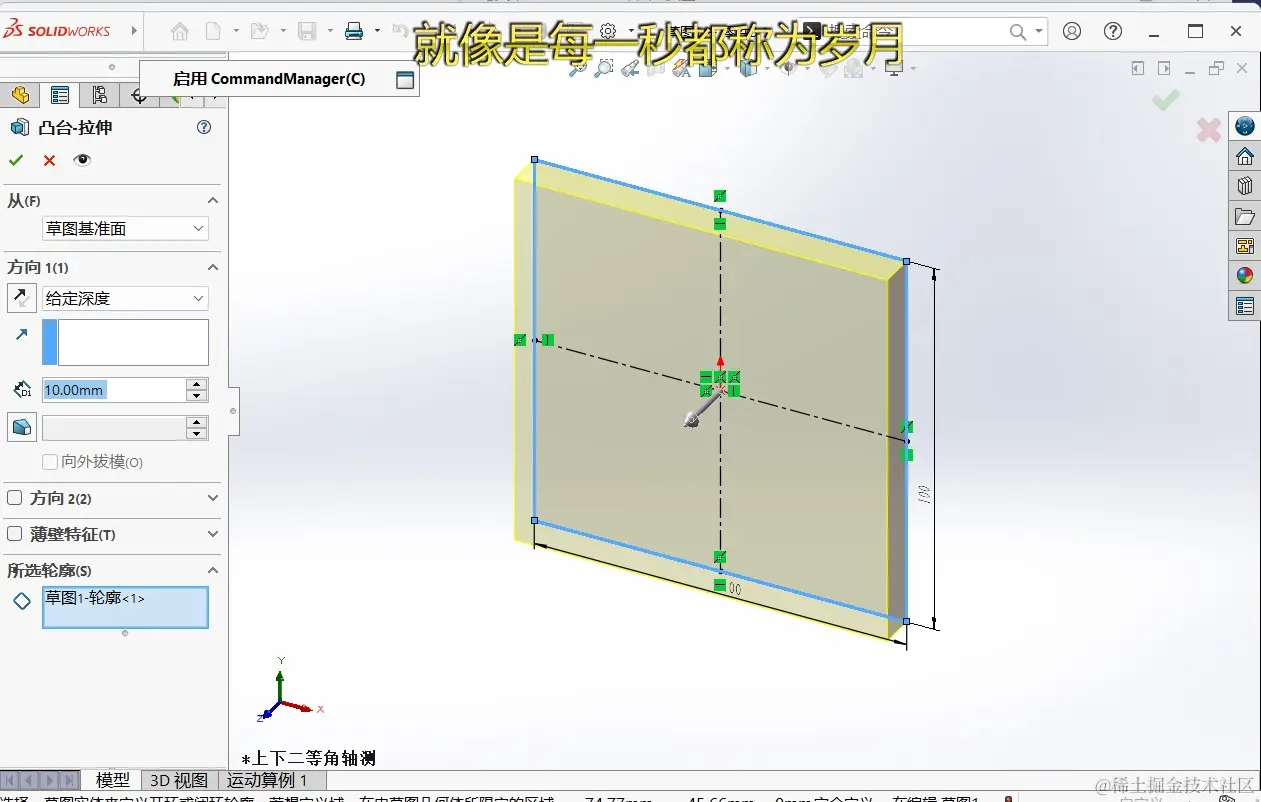
Task: Switch to the DimXpertManager tab
Action: (139, 95)
